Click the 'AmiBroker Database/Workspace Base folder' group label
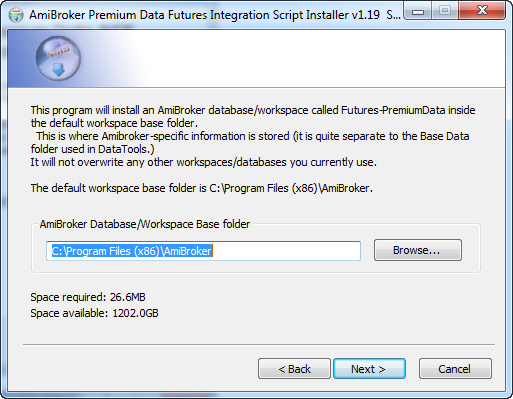The height and width of the screenshot is (399, 513). click(145, 224)
